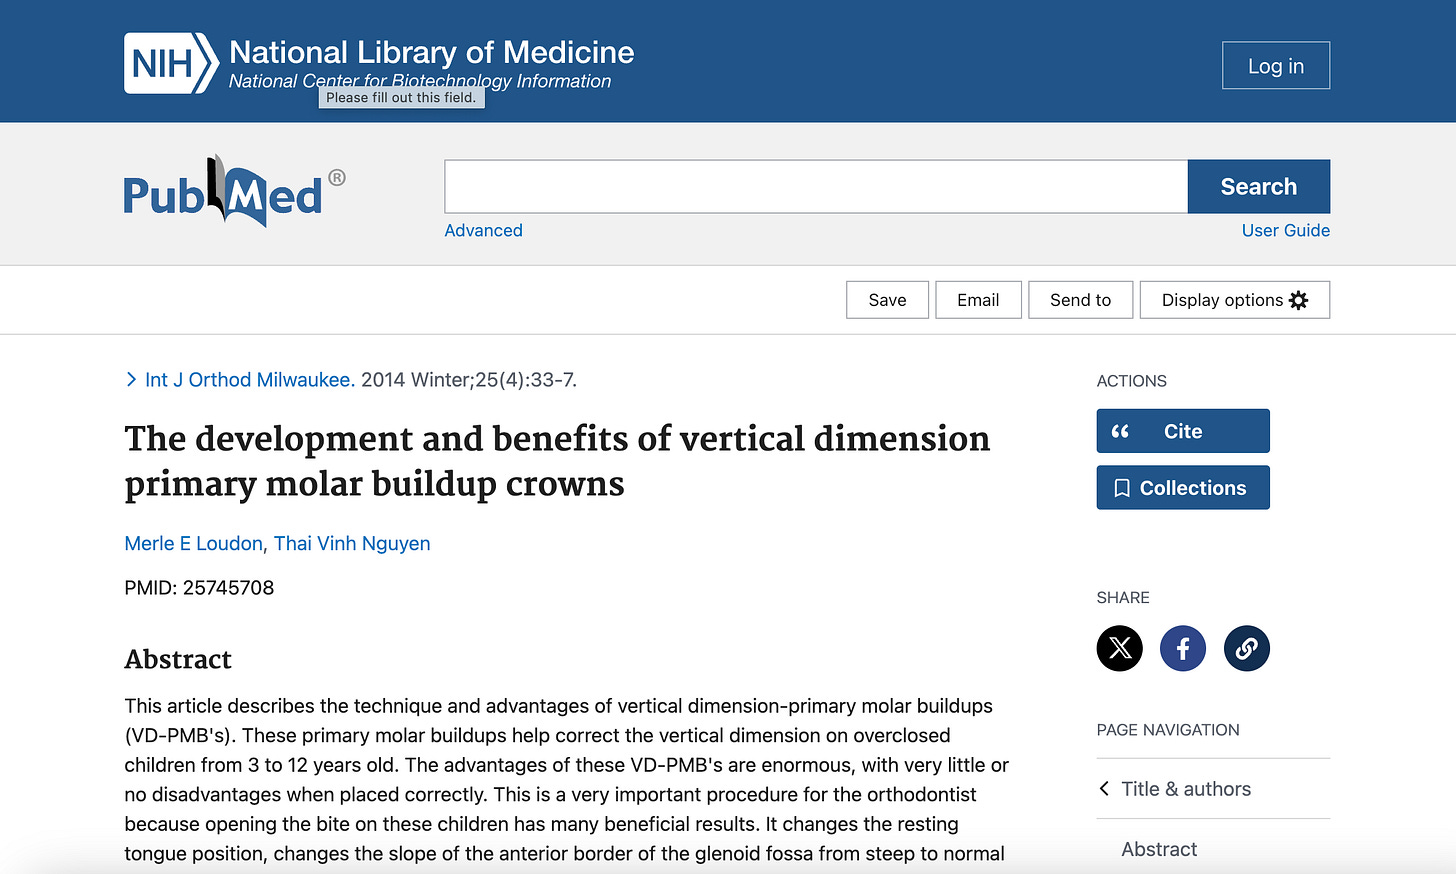Copy the permalink via link icon
This screenshot has height=874, width=1456.
[x=1246, y=648]
